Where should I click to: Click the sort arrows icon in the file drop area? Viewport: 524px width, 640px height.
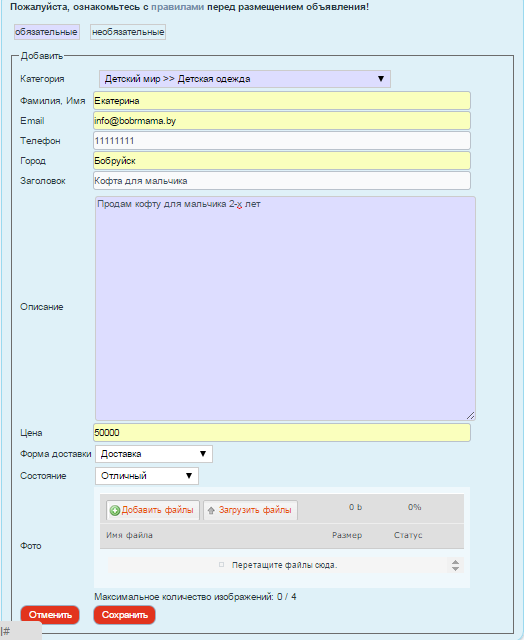pyautogui.click(x=455, y=565)
